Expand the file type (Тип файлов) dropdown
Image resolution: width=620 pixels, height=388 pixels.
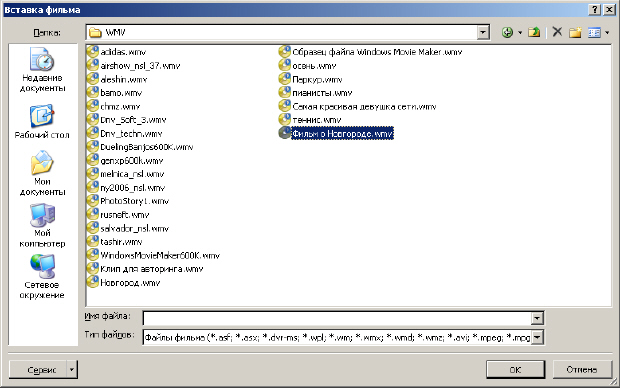pyautogui.click(x=537, y=337)
